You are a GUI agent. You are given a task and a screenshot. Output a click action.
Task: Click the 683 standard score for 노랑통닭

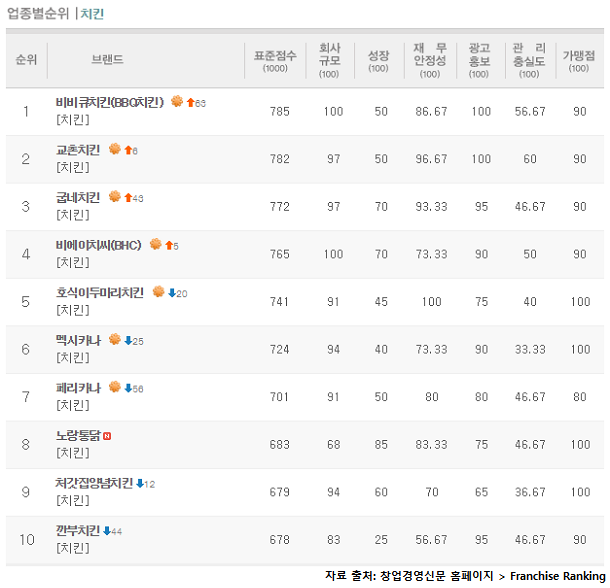tap(280, 445)
